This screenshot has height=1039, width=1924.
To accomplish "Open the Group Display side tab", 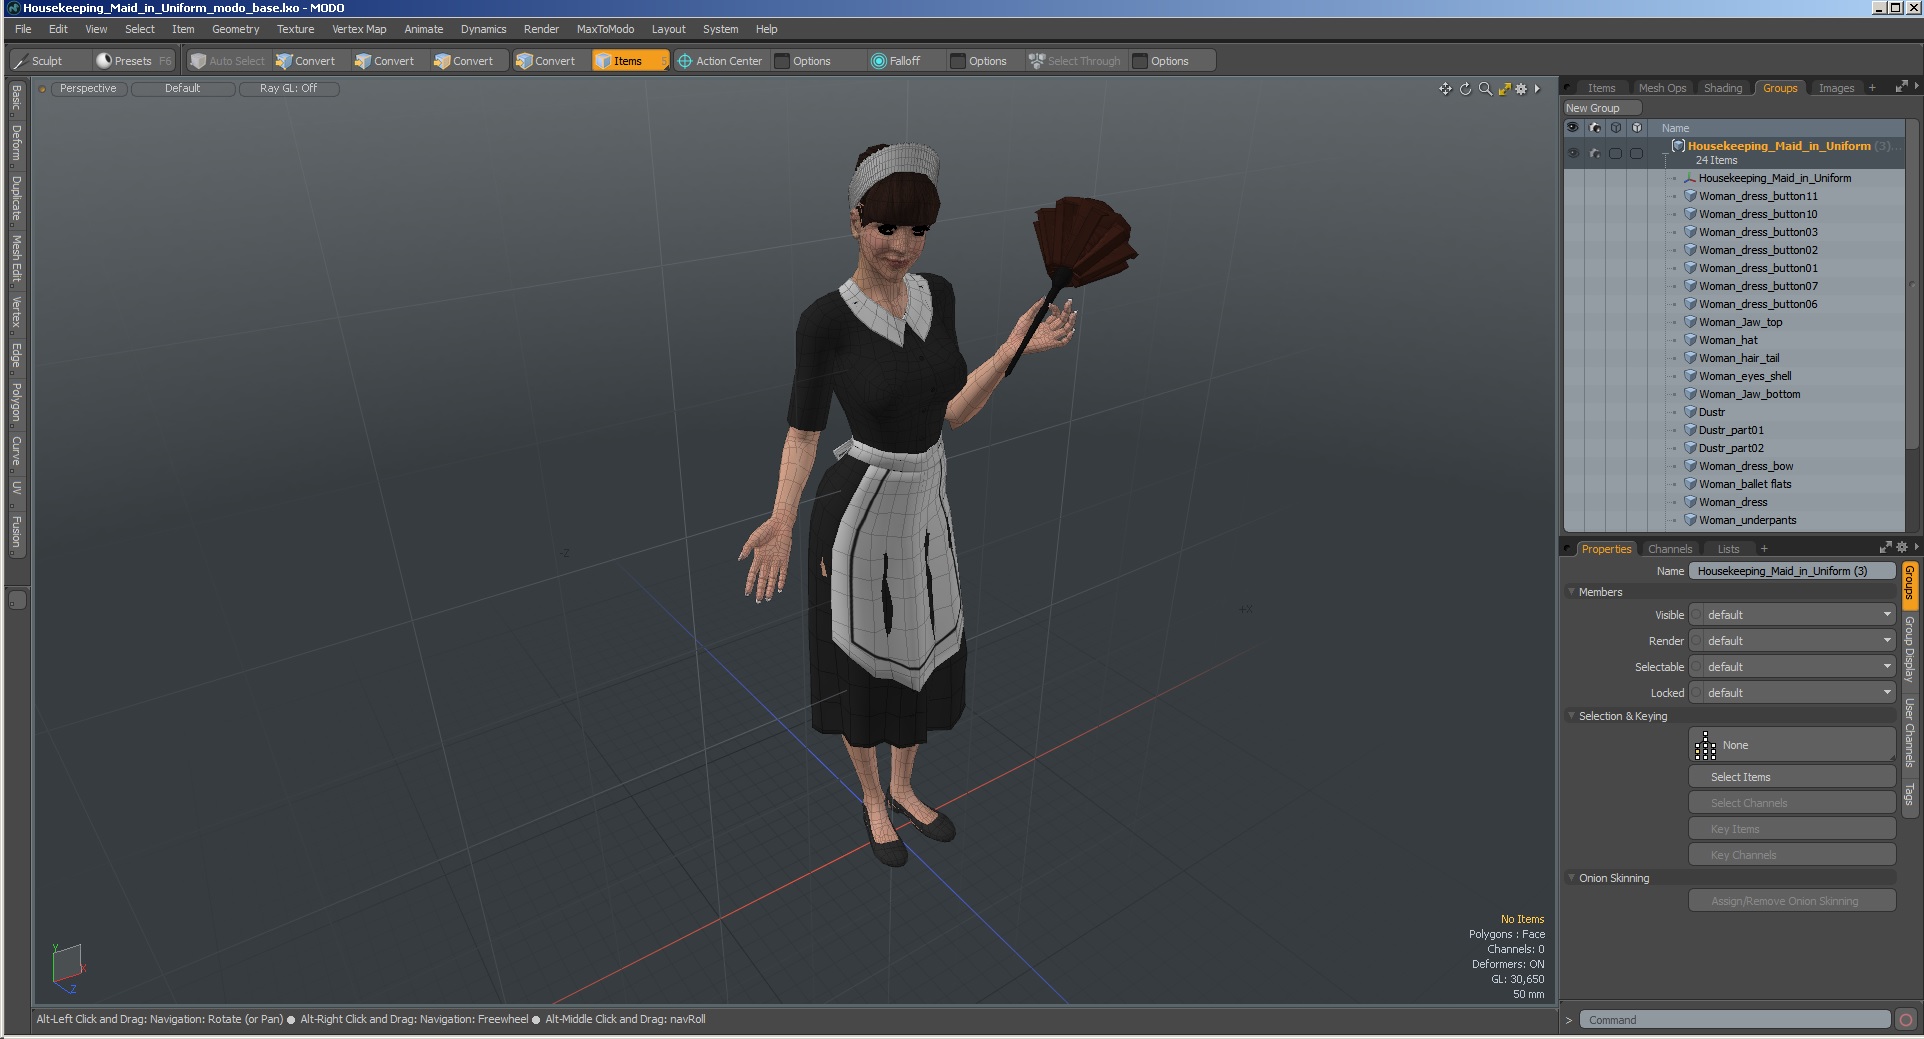I will pyautogui.click(x=1909, y=649).
